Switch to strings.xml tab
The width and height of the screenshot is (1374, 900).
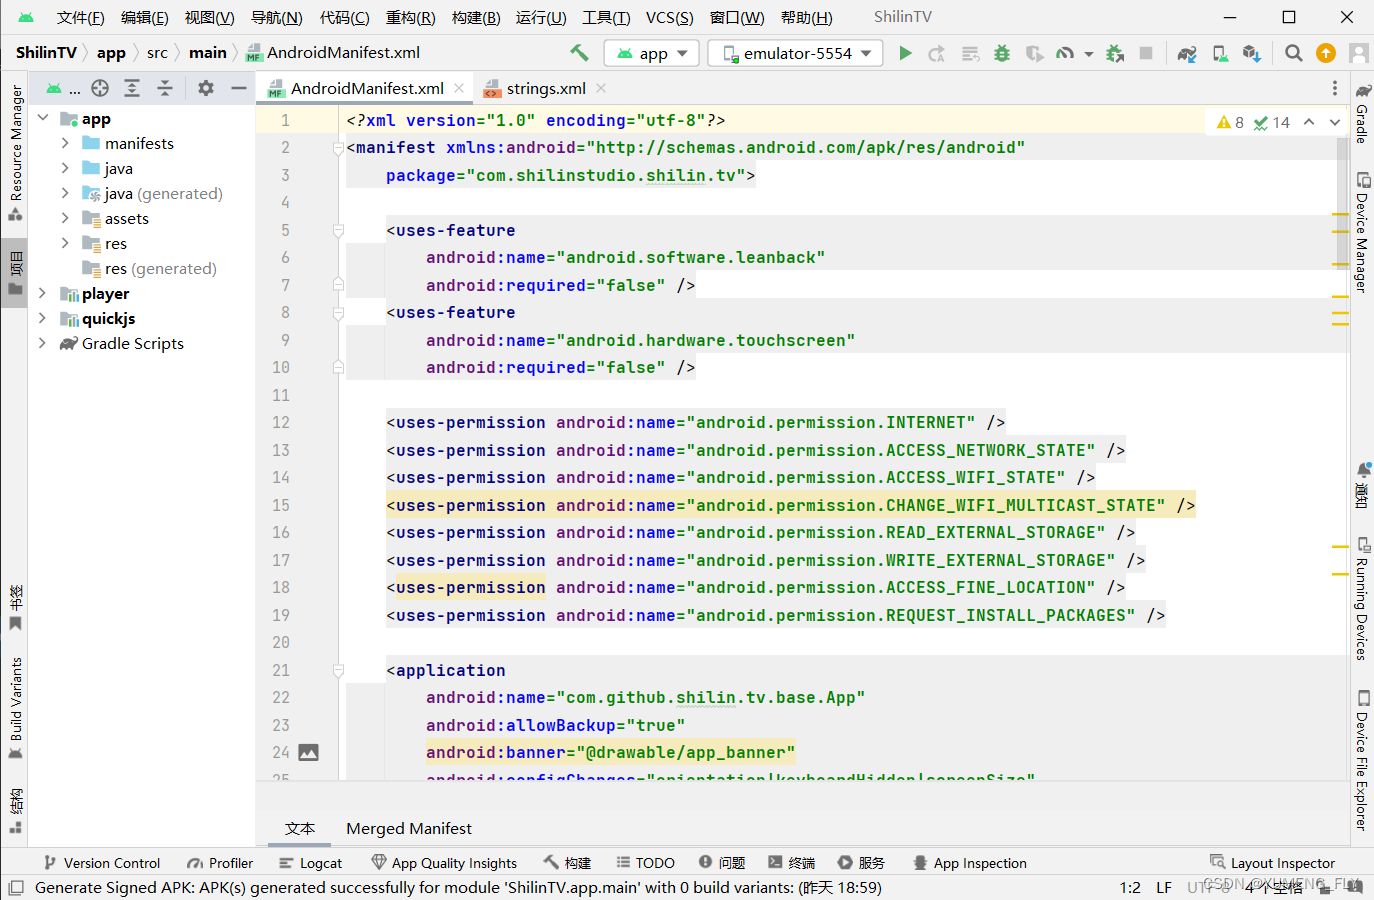coord(545,88)
